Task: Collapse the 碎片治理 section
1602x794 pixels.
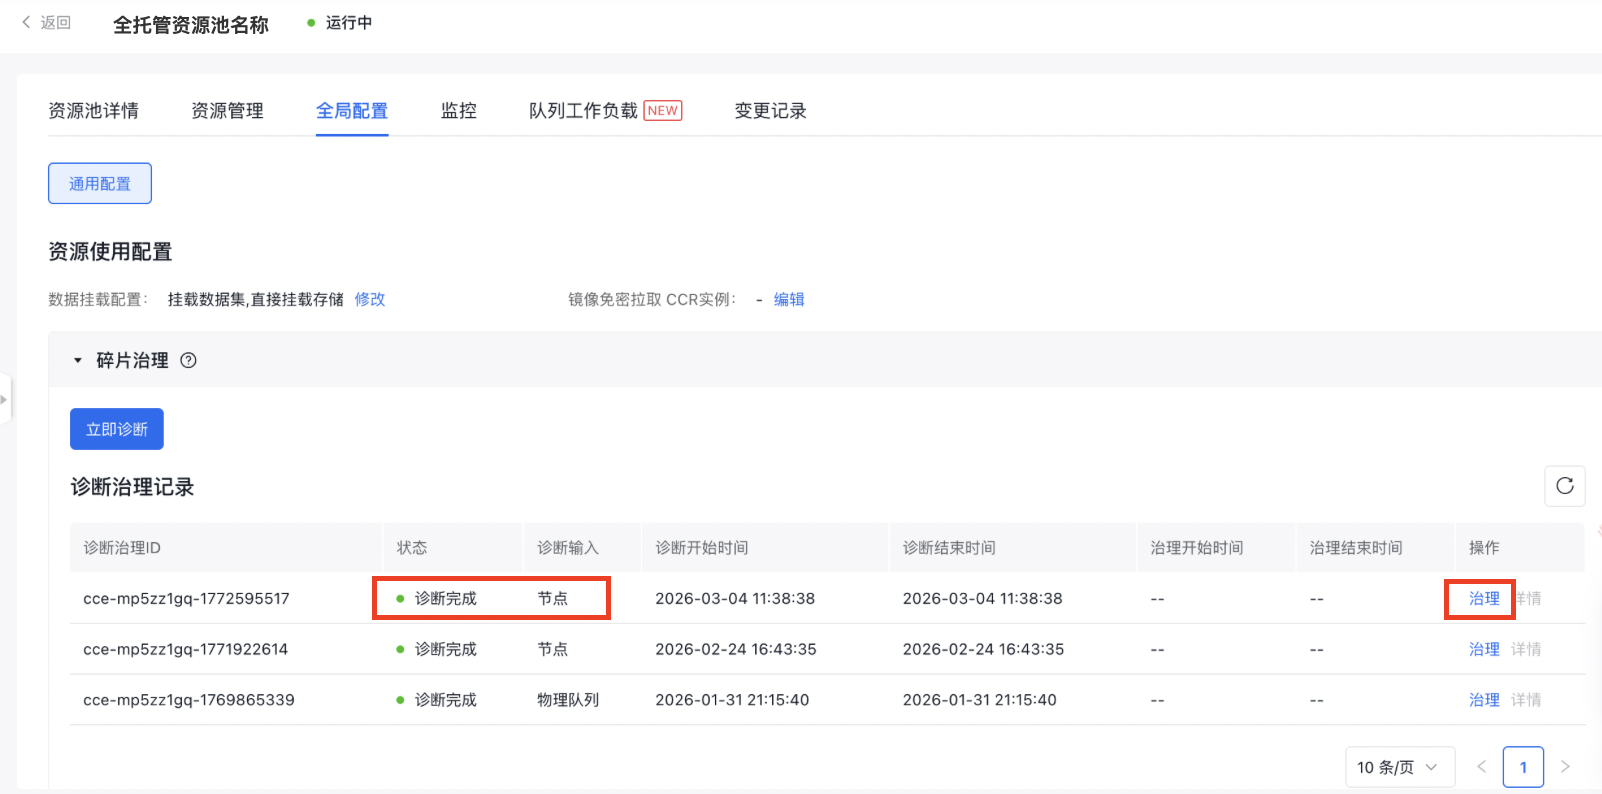Action: (78, 361)
